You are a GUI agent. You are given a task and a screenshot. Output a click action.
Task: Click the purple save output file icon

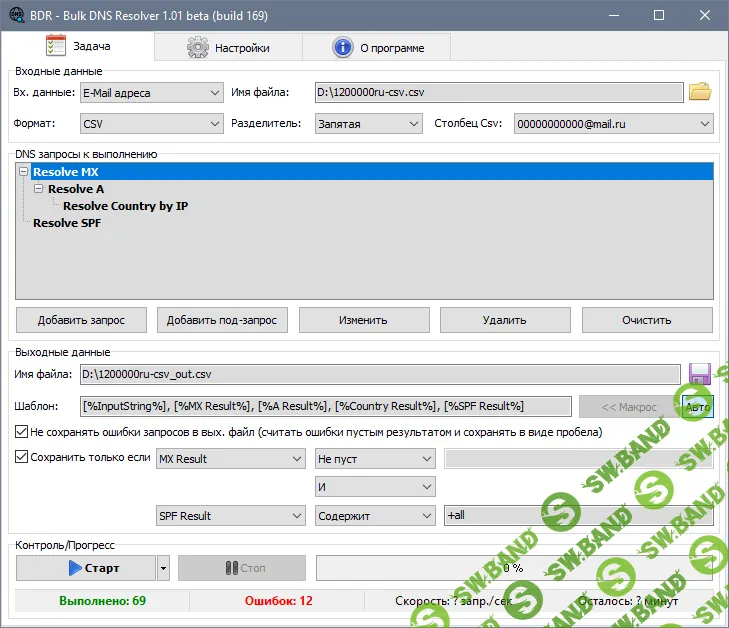coord(700,374)
